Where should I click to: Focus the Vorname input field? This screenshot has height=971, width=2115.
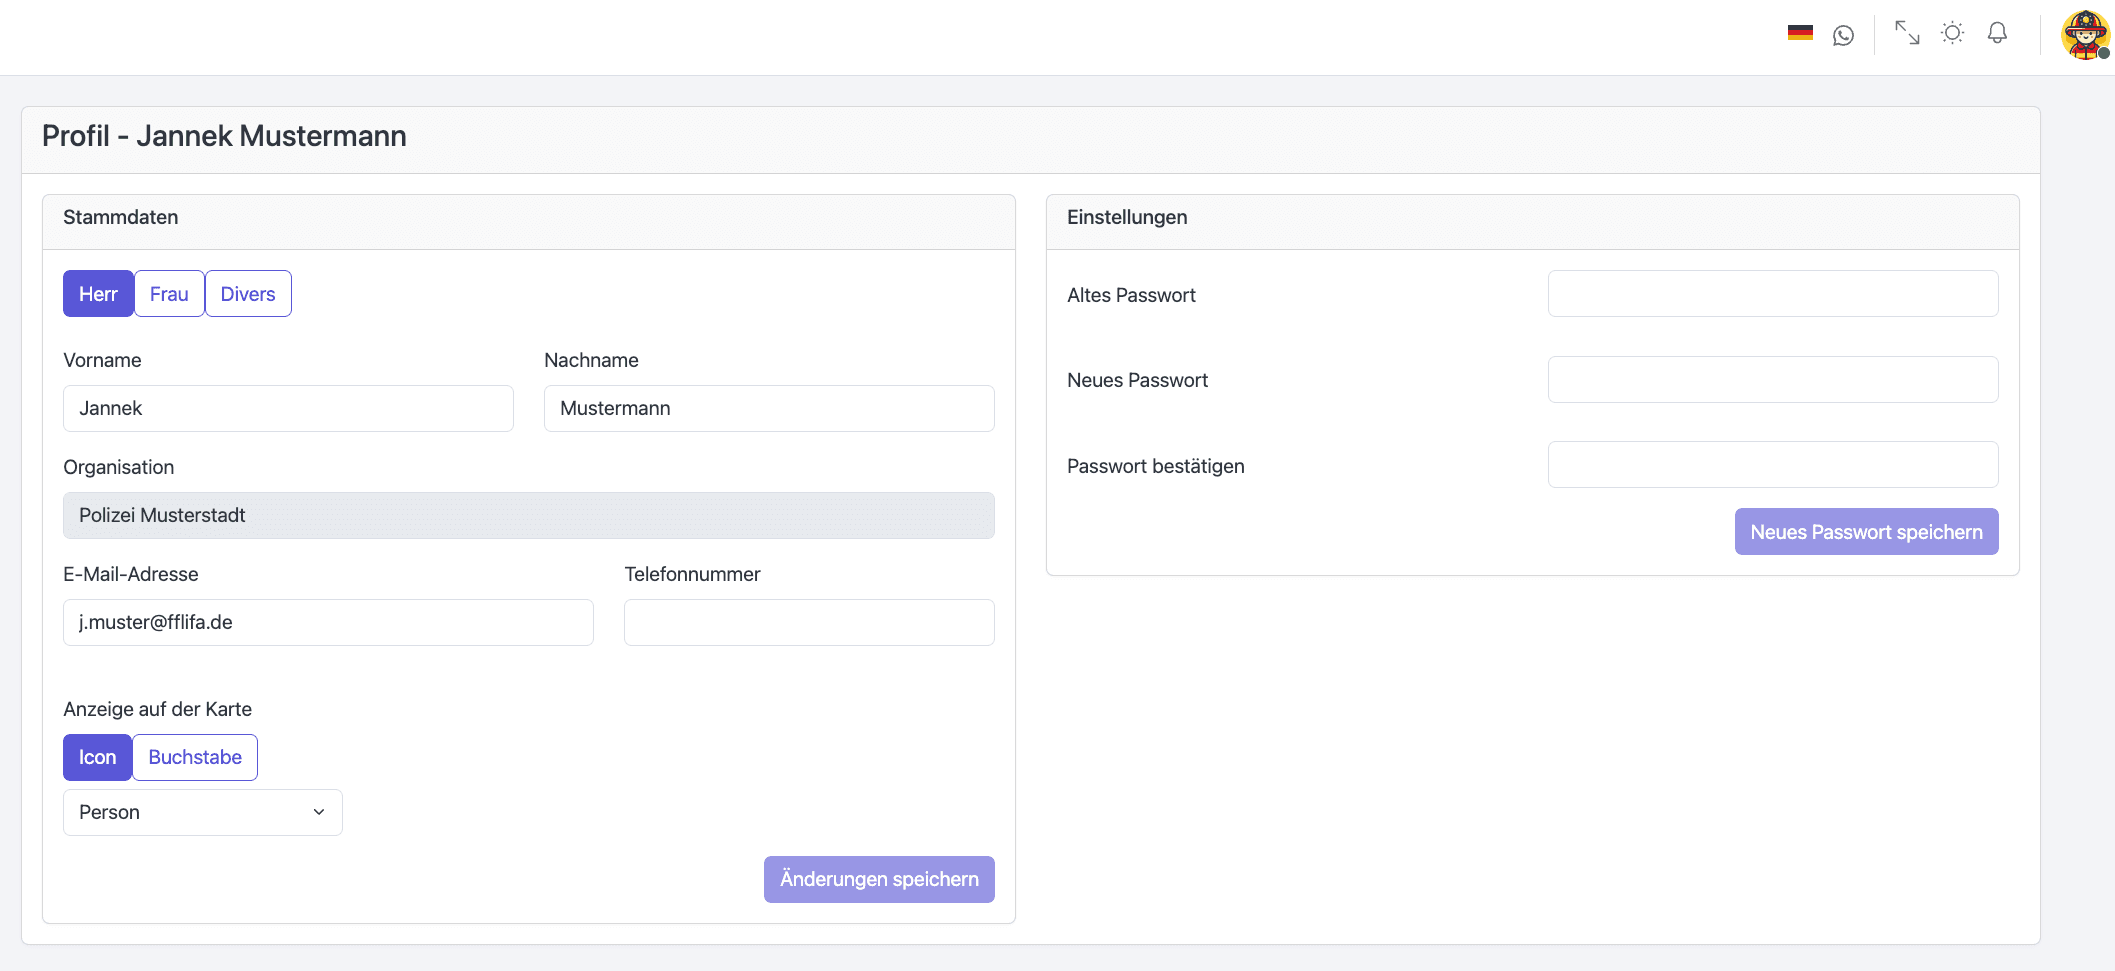(288, 408)
